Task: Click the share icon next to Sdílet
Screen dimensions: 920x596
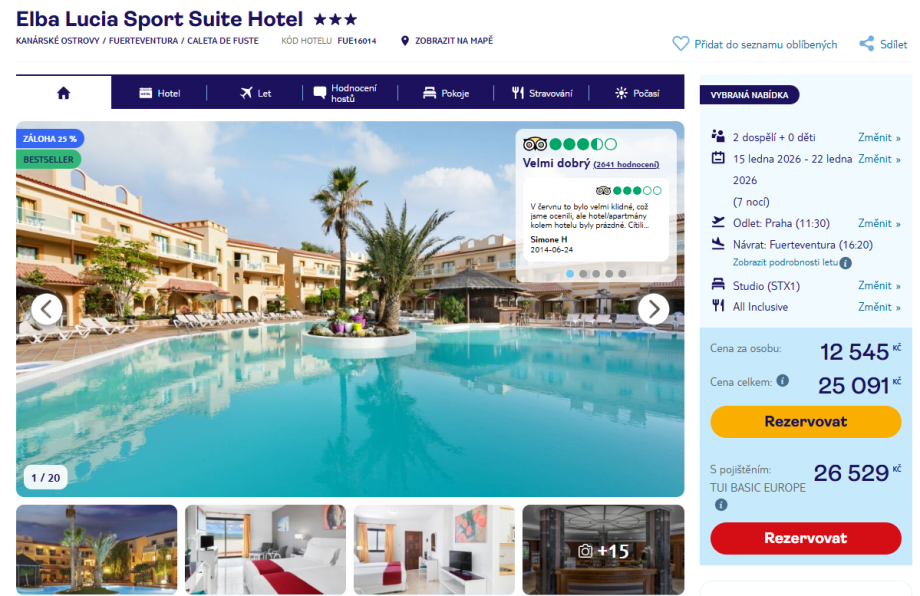Action: [x=866, y=44]
